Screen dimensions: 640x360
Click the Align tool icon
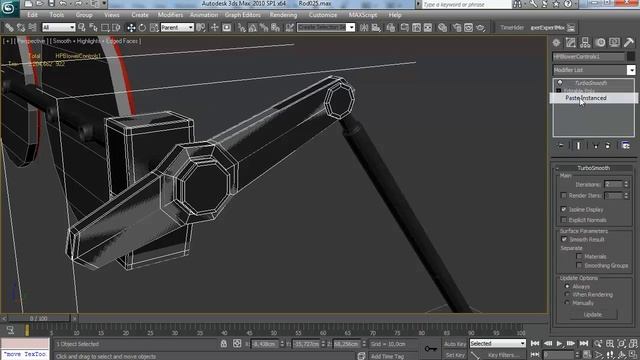click(376, 27)
